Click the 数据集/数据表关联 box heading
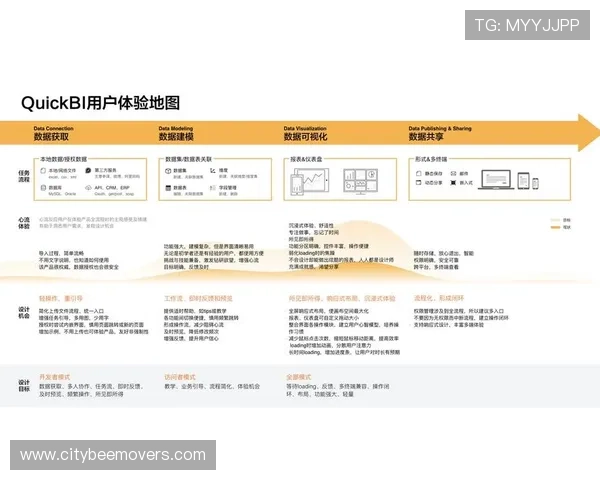Image resolution: width=600 pixels, height=480 pixels. [x=188, y=159]
